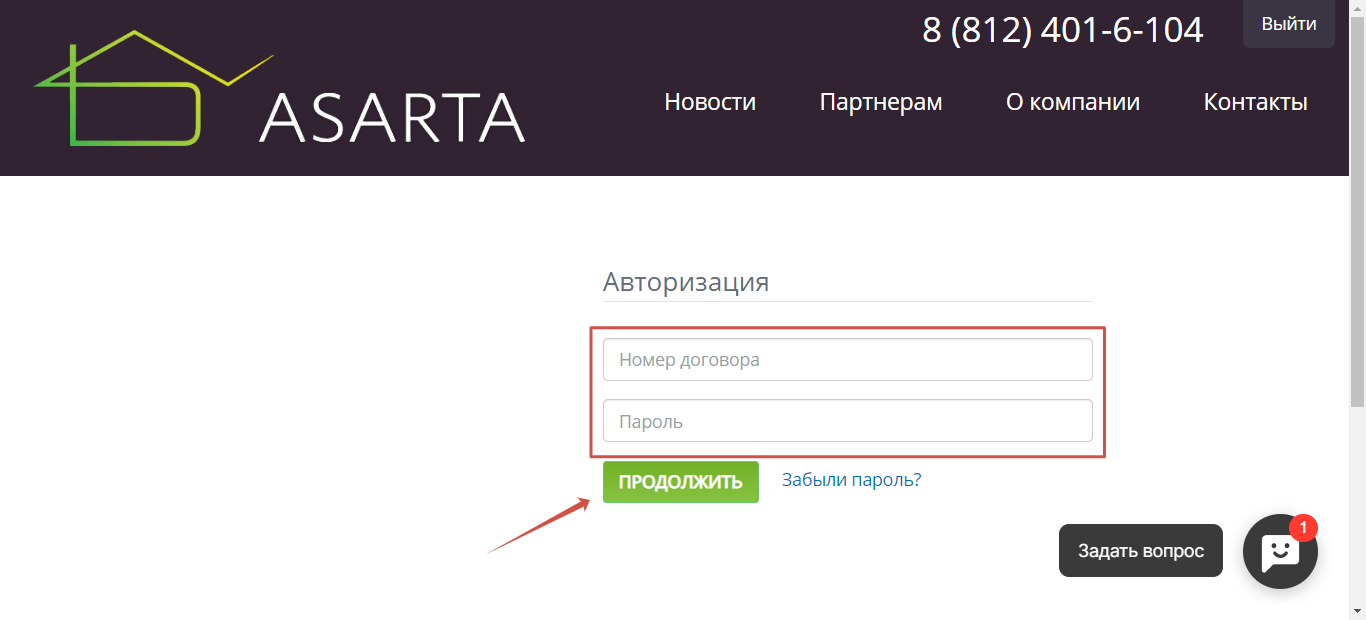The image size is (1366, 620).
Task: Click the phone number 8 (812) 401-6-104
Action: (1062, 30)
